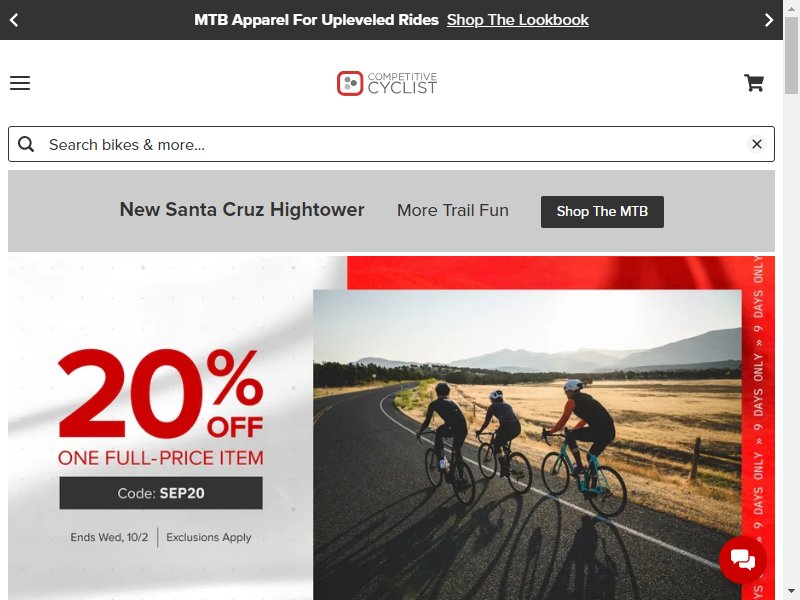Show next promo with right arrow
800x600 pixels.
coord(768,20)
